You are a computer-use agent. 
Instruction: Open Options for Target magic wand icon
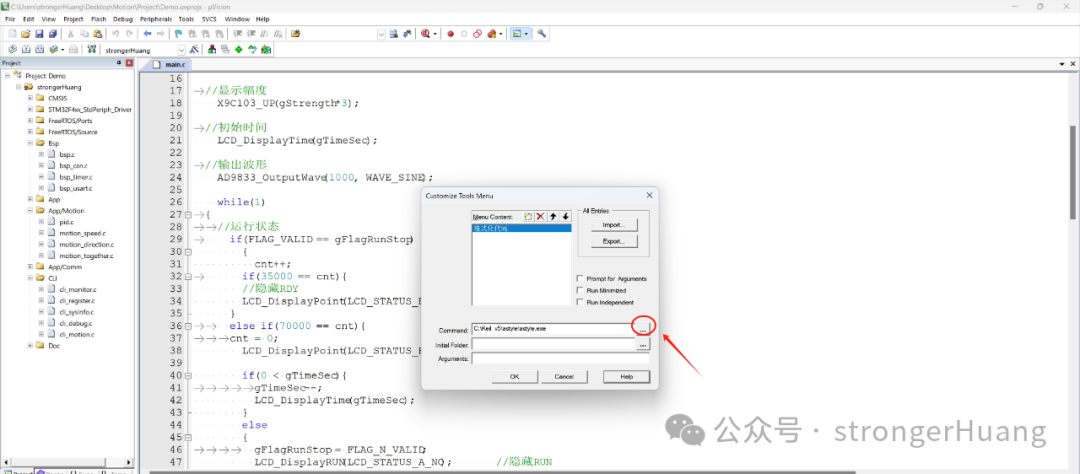click(x=194, y=50)
